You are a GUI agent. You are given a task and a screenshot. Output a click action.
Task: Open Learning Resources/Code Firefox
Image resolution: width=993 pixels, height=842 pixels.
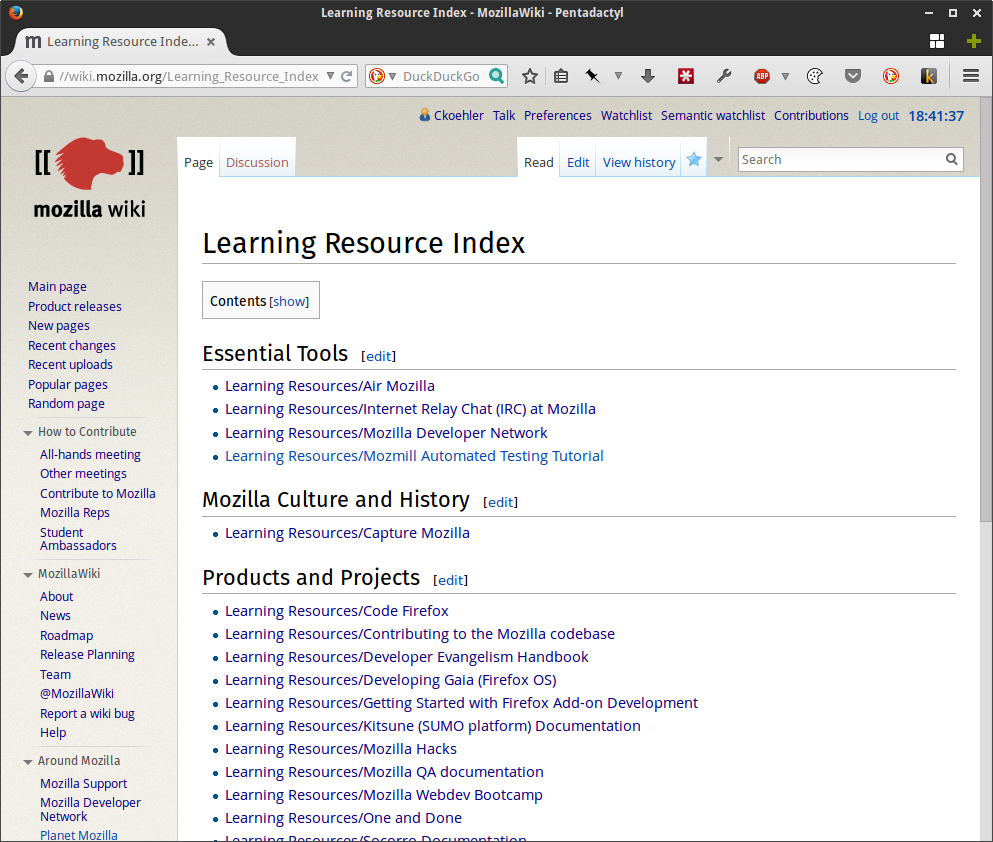tap(336, 612)
